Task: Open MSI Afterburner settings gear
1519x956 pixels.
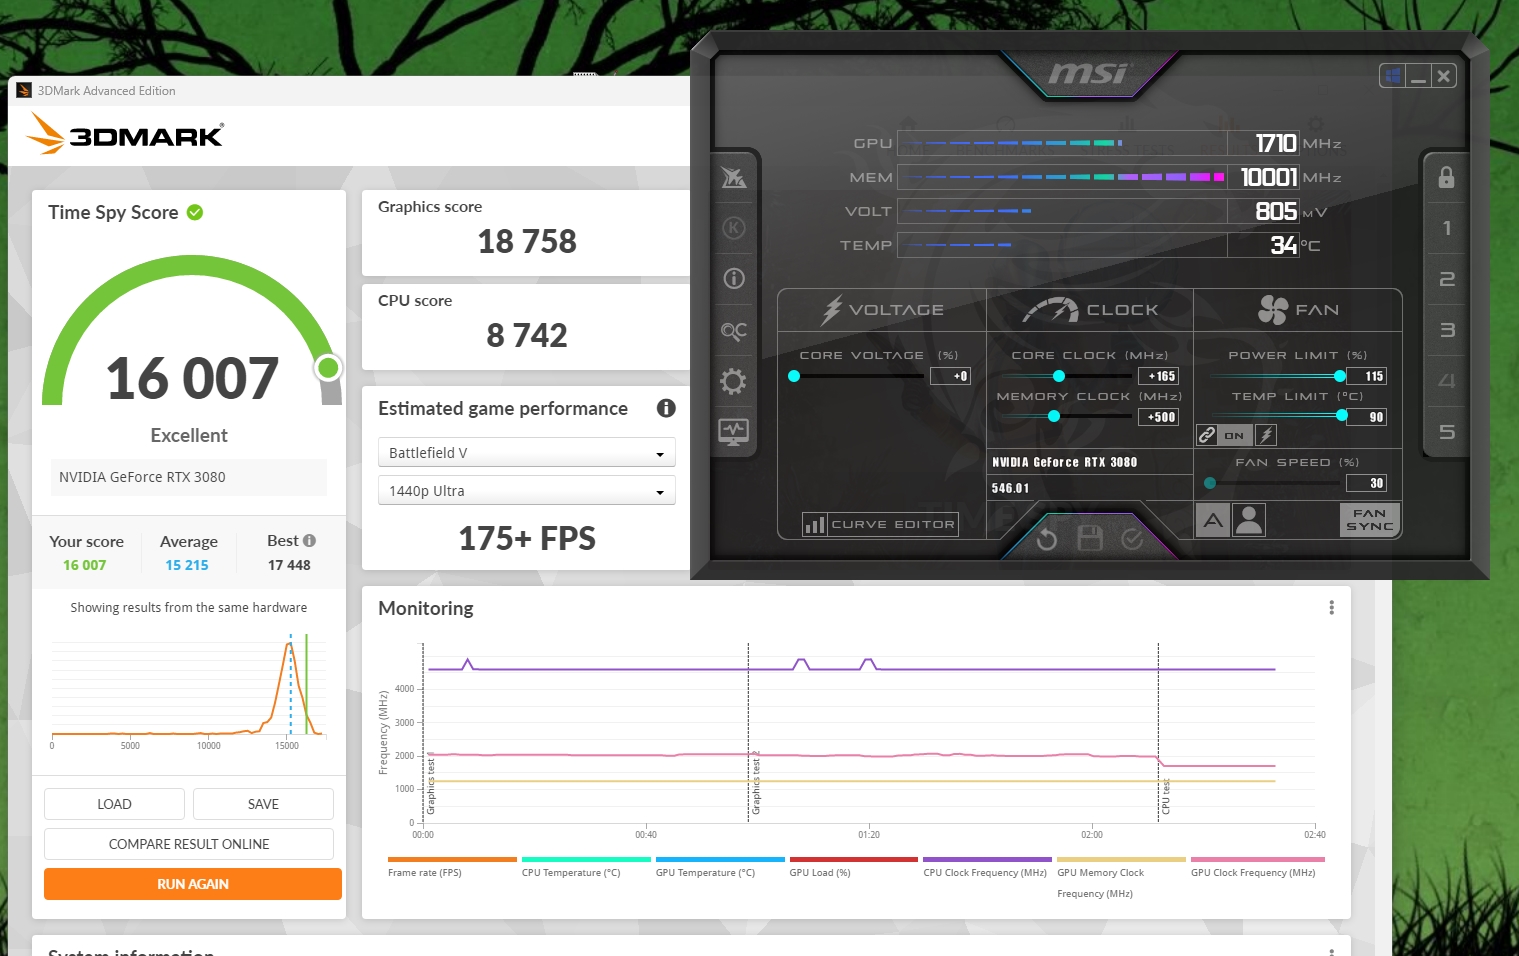Action: click(733, 381)
